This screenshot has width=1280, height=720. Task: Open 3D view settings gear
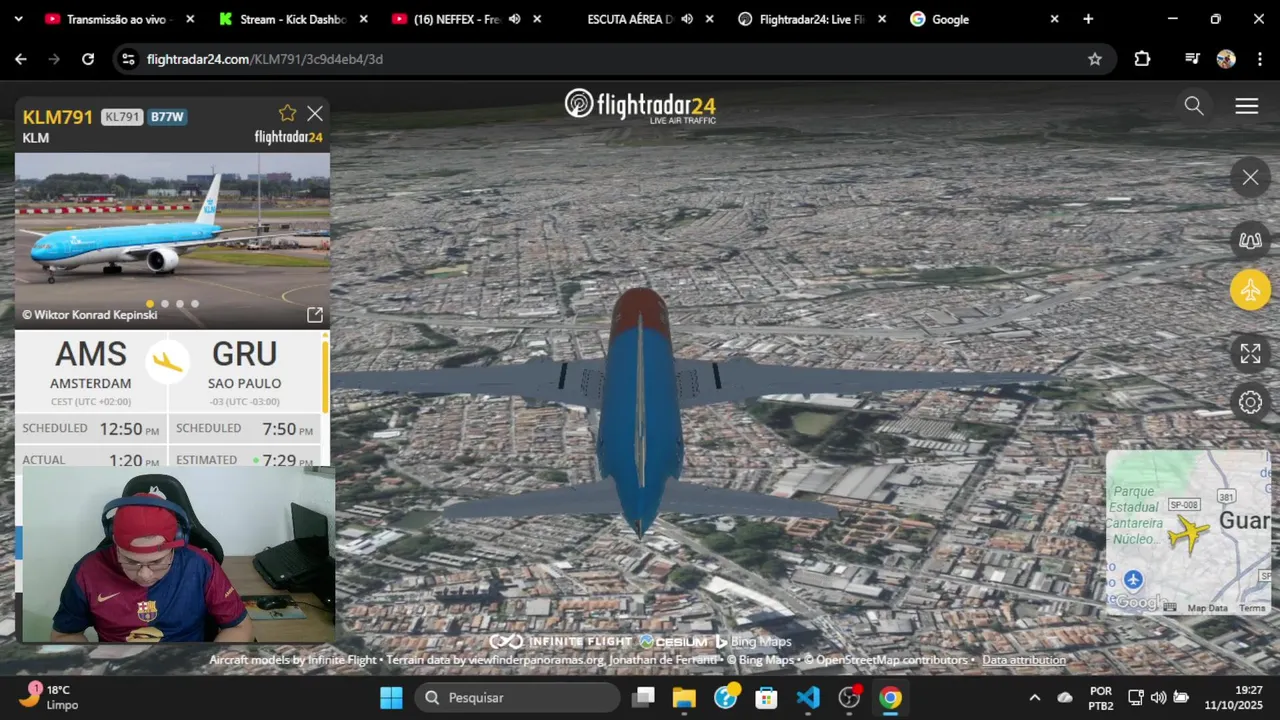(x=1250, y=402)
